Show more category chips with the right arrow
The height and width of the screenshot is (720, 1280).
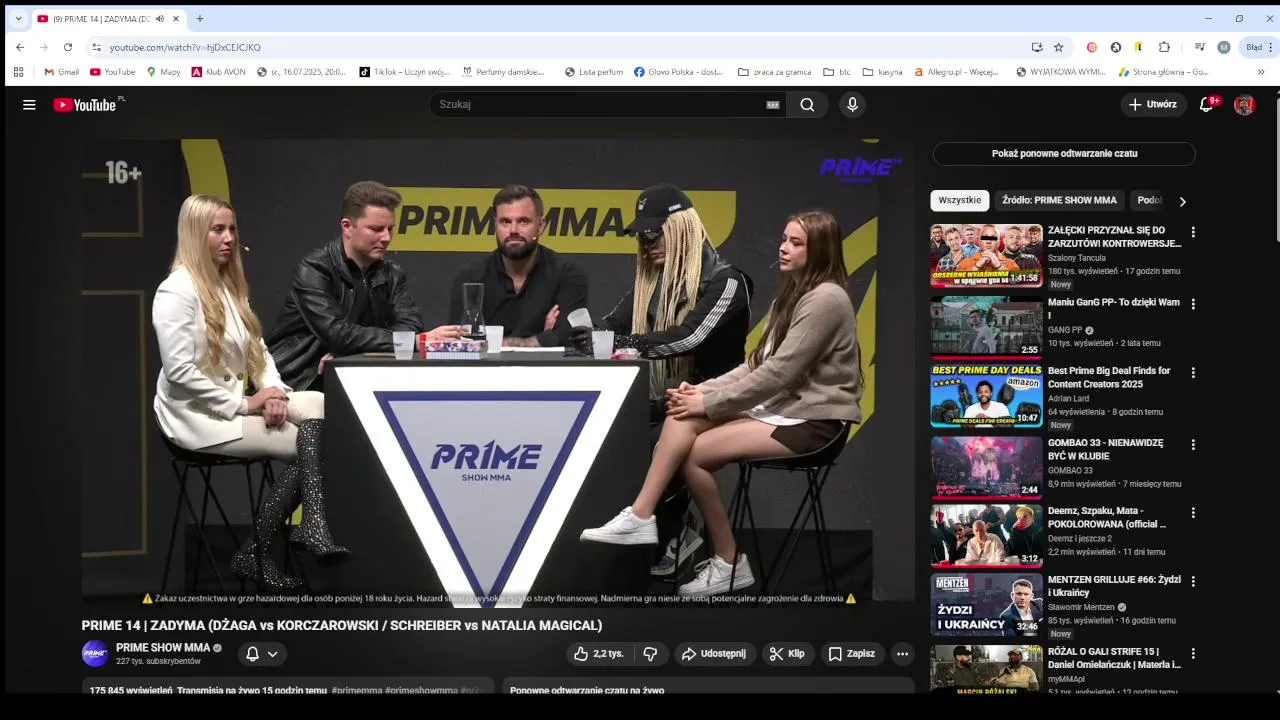1182,201
